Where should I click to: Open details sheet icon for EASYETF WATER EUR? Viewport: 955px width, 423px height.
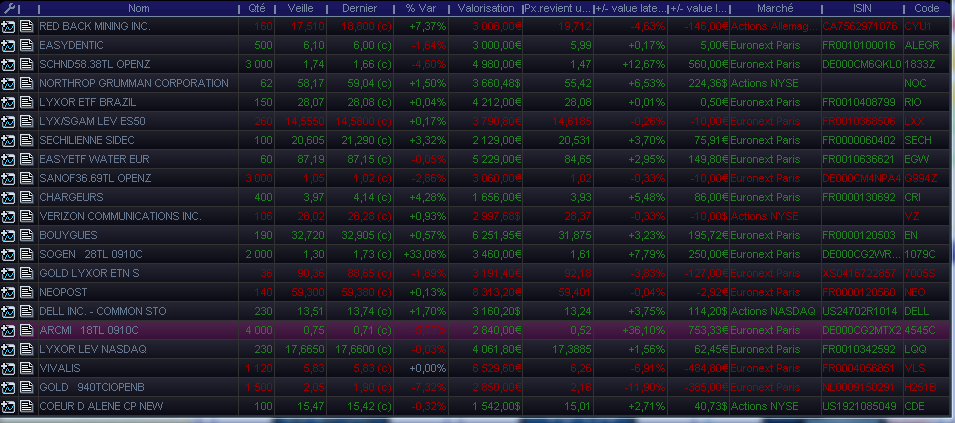26,159
